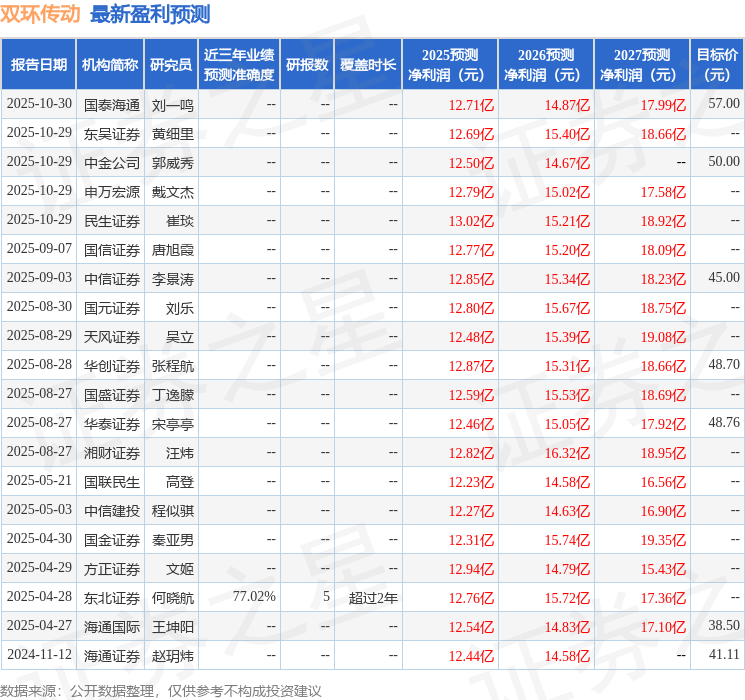Click the 12.71亿 profit value

pyautogui.click(x=471, y=105)
